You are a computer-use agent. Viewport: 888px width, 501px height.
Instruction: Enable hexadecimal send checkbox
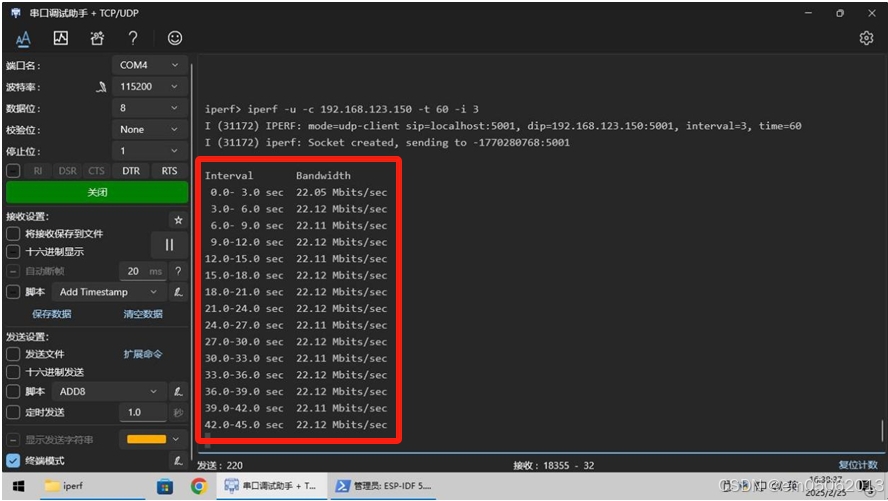point(13,372)
